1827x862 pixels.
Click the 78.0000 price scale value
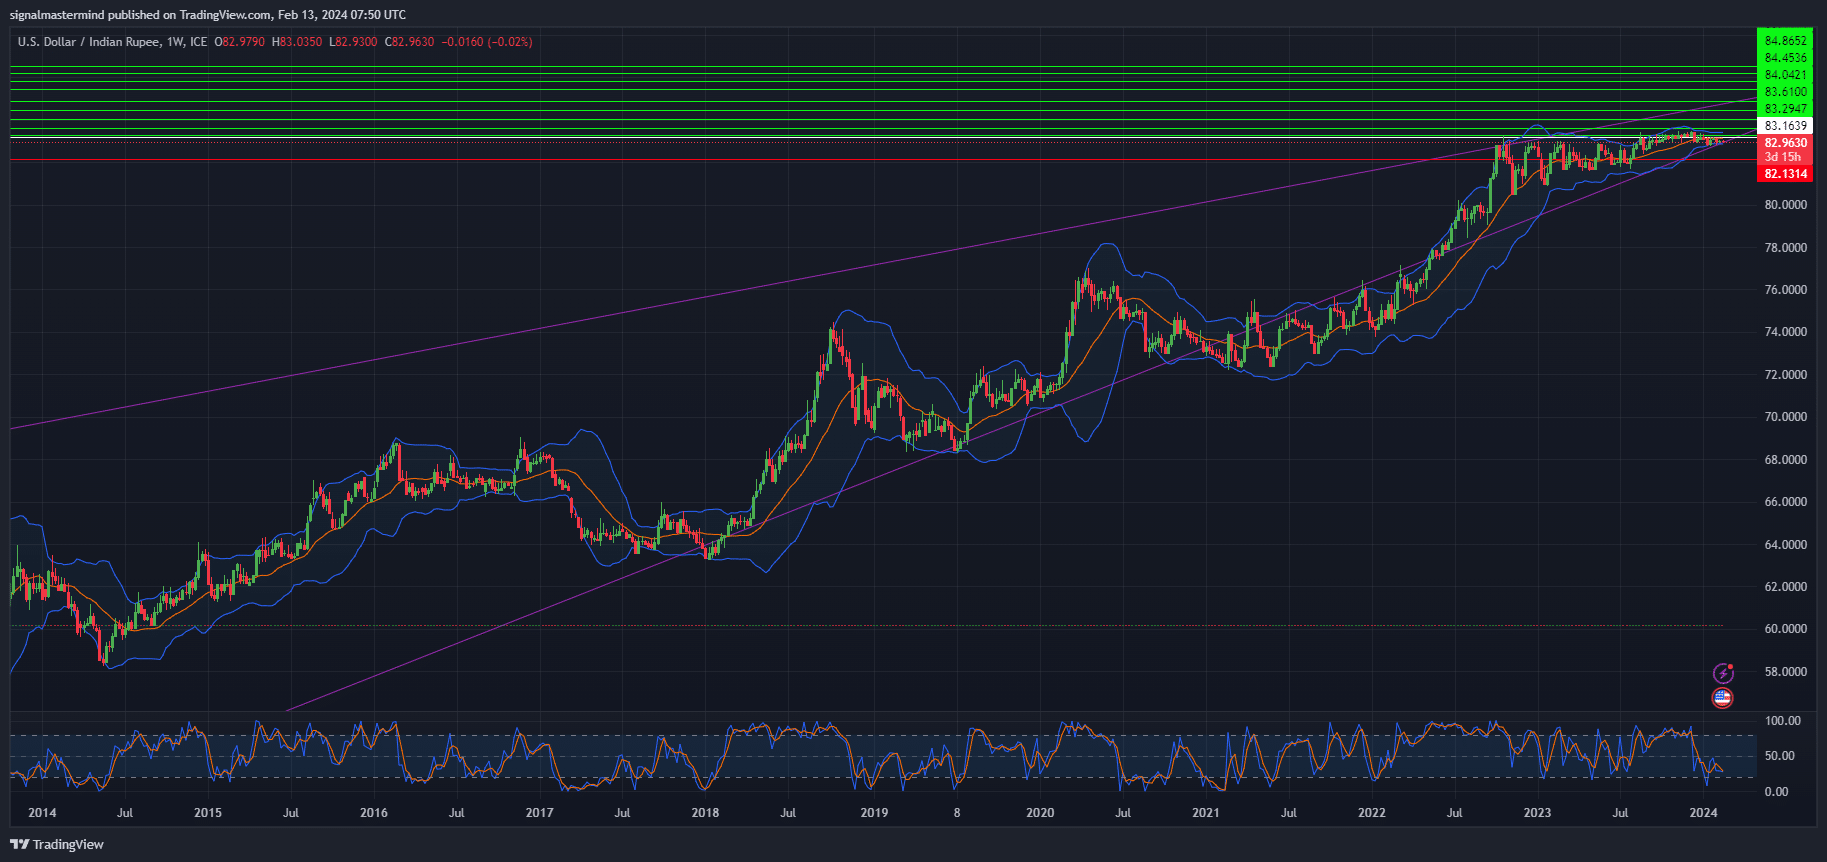1785,248
